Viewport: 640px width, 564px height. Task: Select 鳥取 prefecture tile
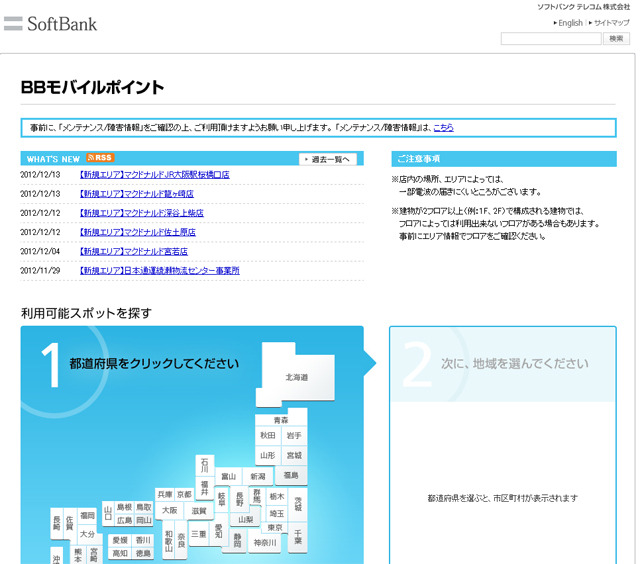(x=144, y=507)
